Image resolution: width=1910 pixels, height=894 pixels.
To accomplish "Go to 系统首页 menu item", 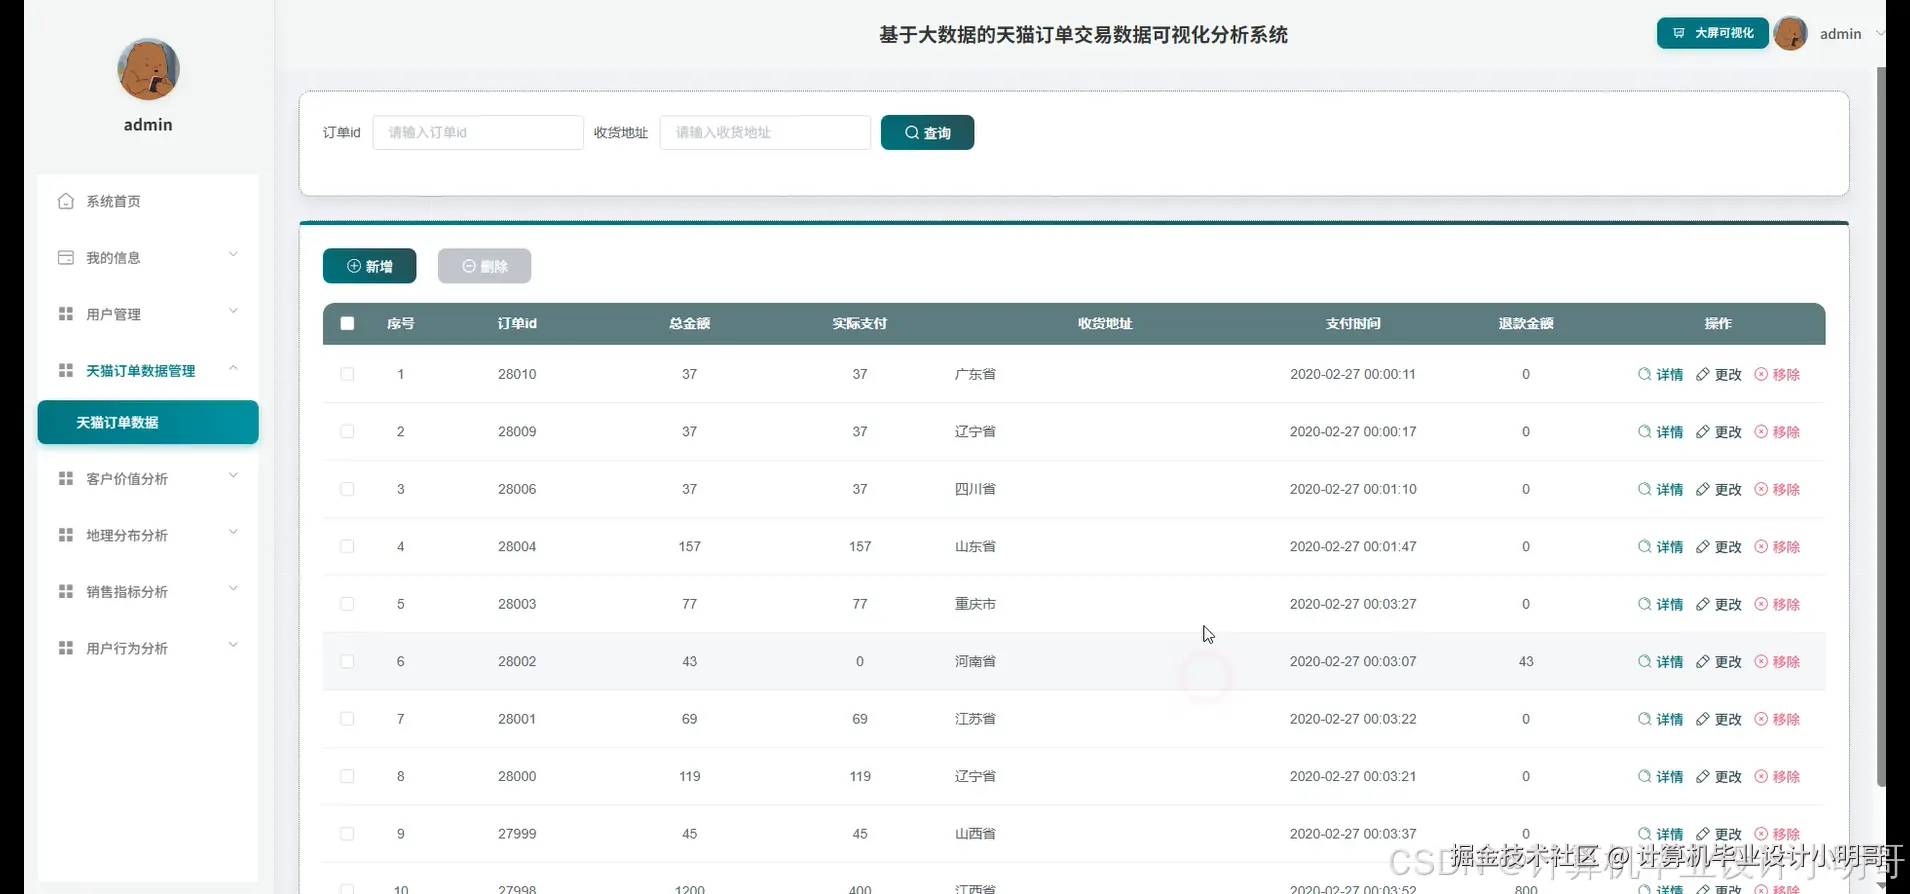I will tap(148, 201).
